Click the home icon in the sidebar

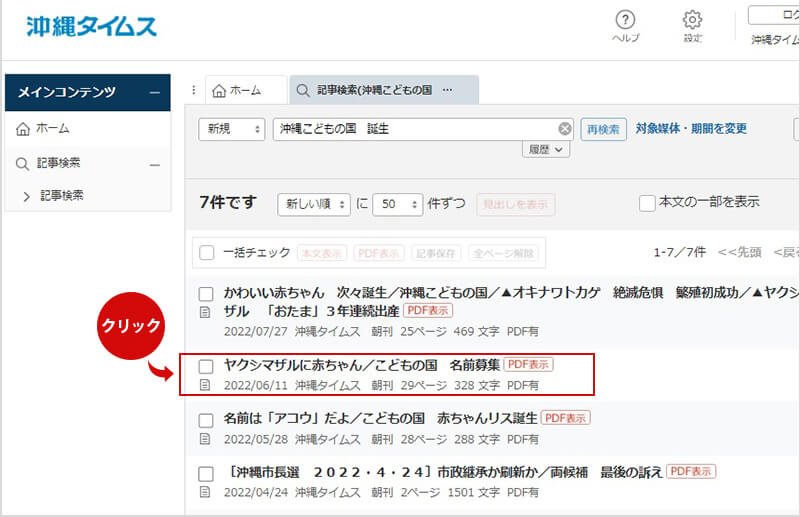23,129
